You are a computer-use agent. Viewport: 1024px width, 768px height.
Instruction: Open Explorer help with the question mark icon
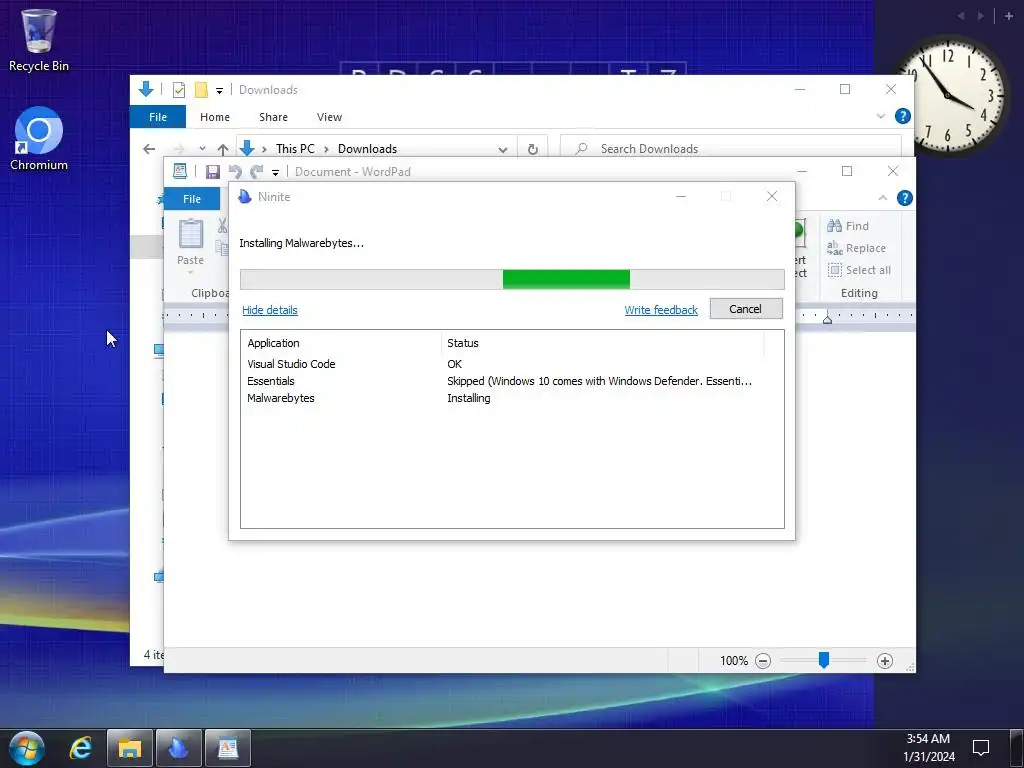tap(903, 116)
